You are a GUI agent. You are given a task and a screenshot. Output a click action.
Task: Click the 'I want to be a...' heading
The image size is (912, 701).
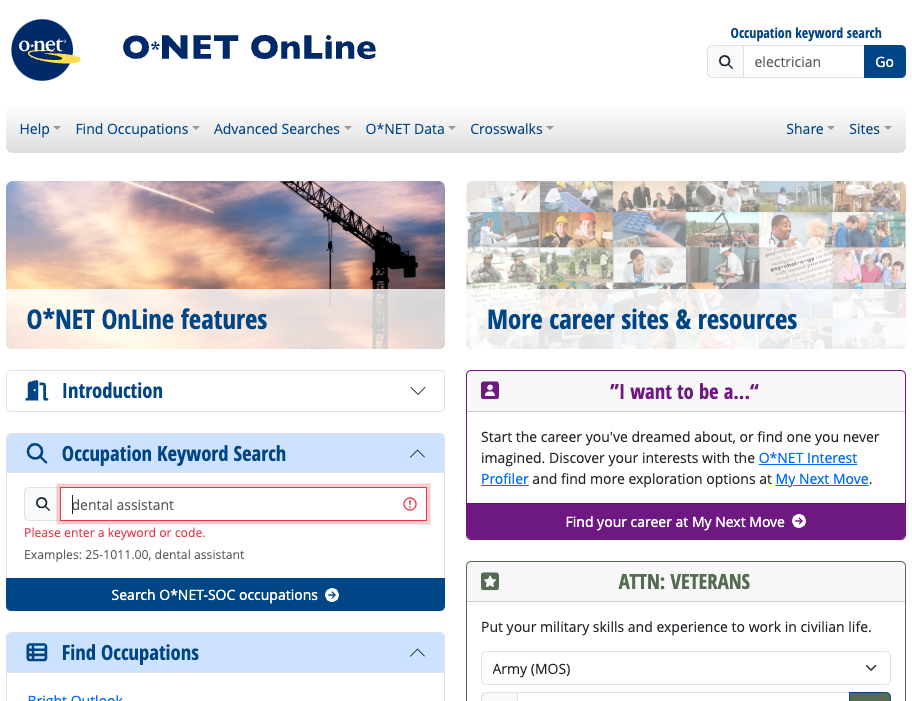[684, 392]
